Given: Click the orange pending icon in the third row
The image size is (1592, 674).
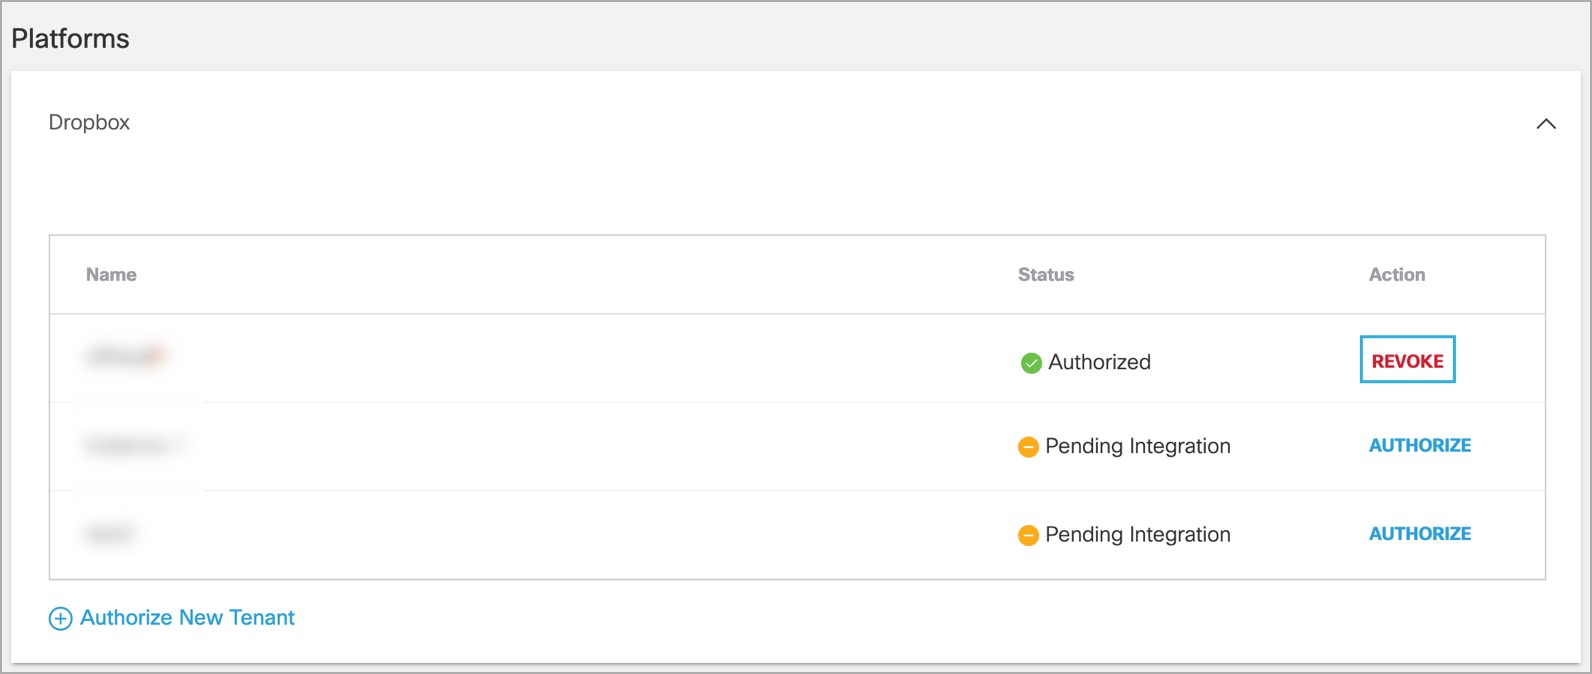Looking at the screenshot, I should 1028,536.
